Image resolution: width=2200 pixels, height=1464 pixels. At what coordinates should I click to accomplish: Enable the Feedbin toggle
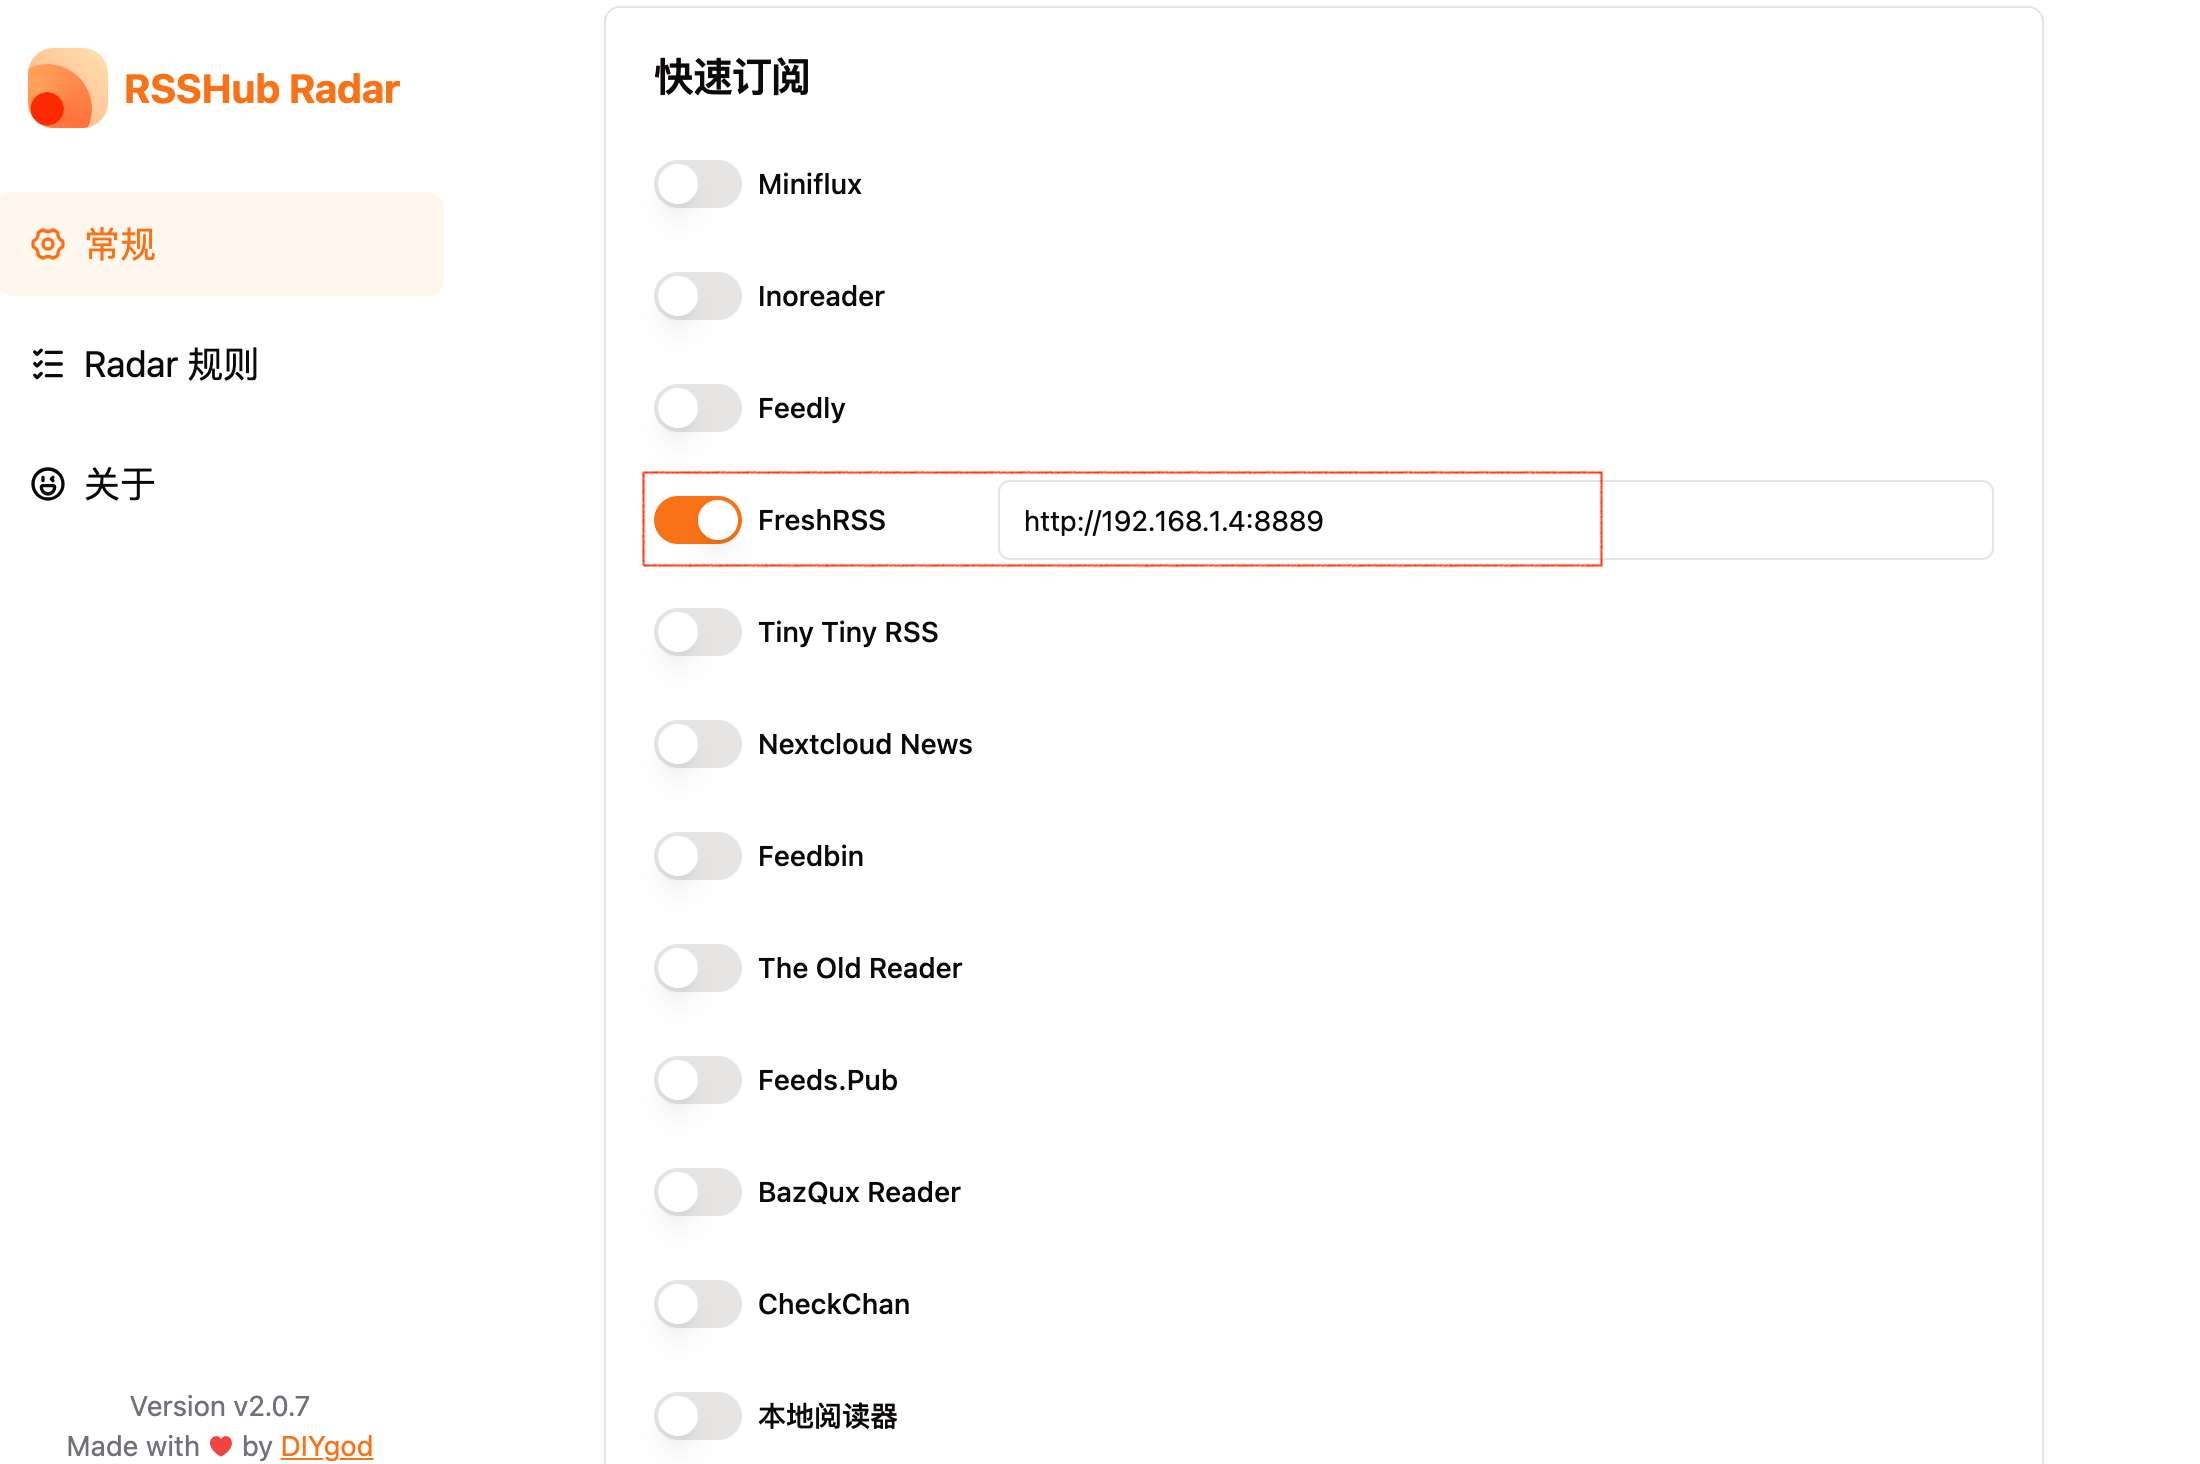697,856
